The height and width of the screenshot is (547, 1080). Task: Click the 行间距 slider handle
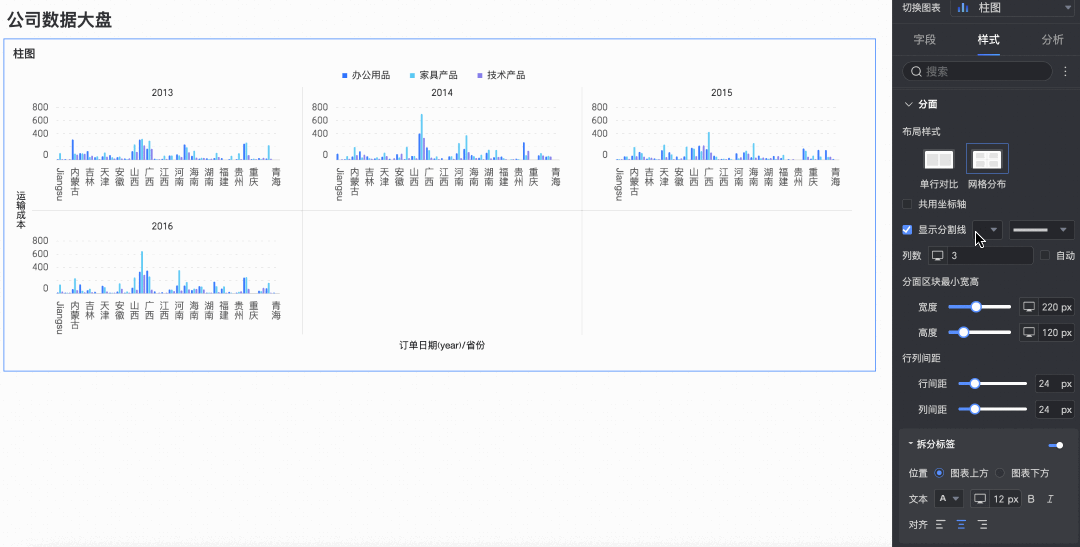pyautogui.click(x=975, y=383)
